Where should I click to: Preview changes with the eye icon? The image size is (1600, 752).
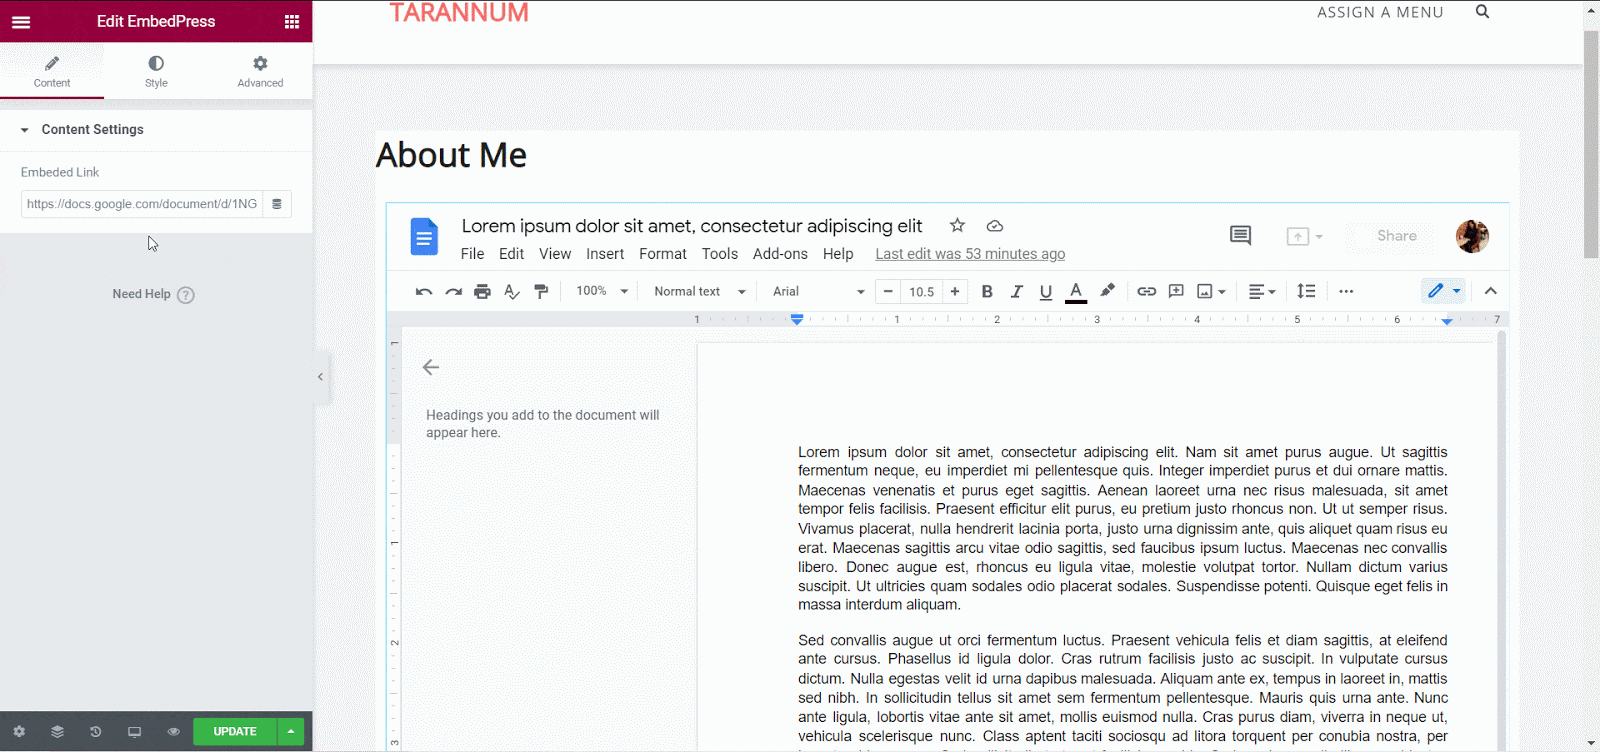(173, 732)
